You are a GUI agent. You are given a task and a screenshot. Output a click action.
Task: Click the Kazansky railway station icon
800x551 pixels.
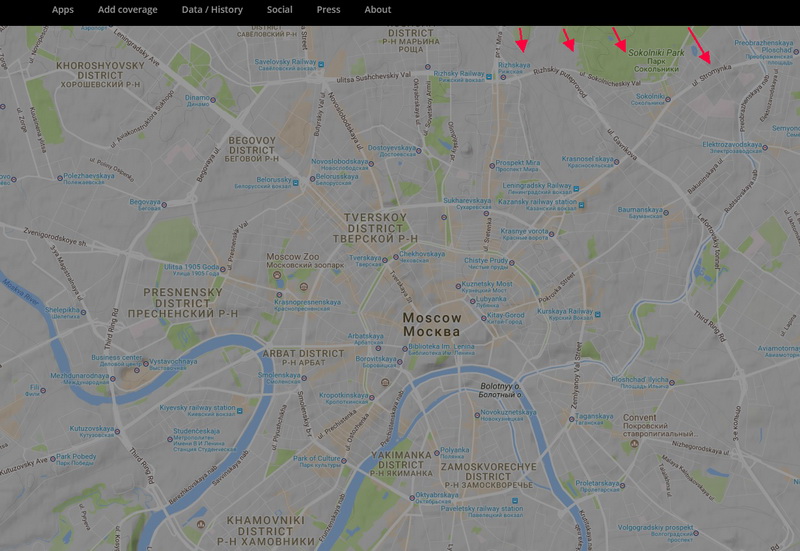tap(581, 205)
